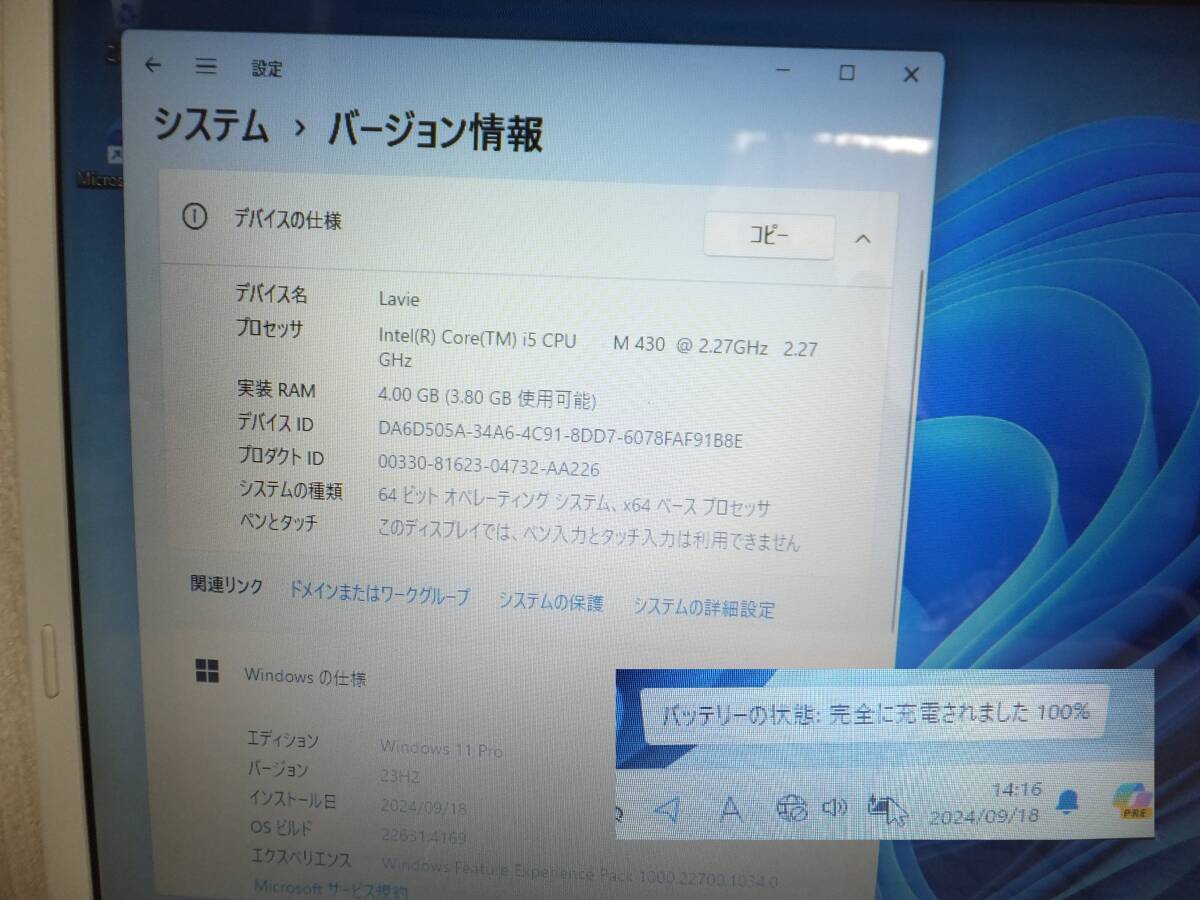
Task: Open システムの詳細設定 link
Action: click(704, 608)
